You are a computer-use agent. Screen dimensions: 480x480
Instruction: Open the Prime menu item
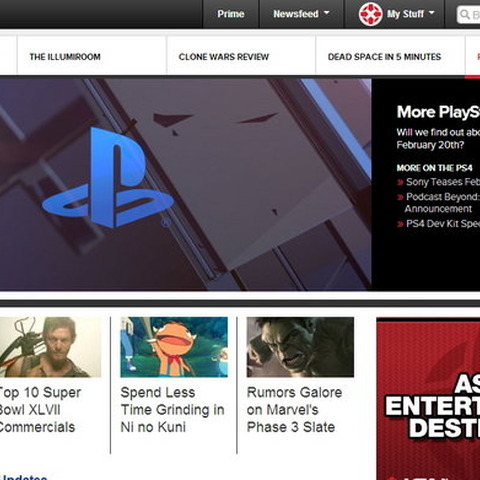(231, 14)
